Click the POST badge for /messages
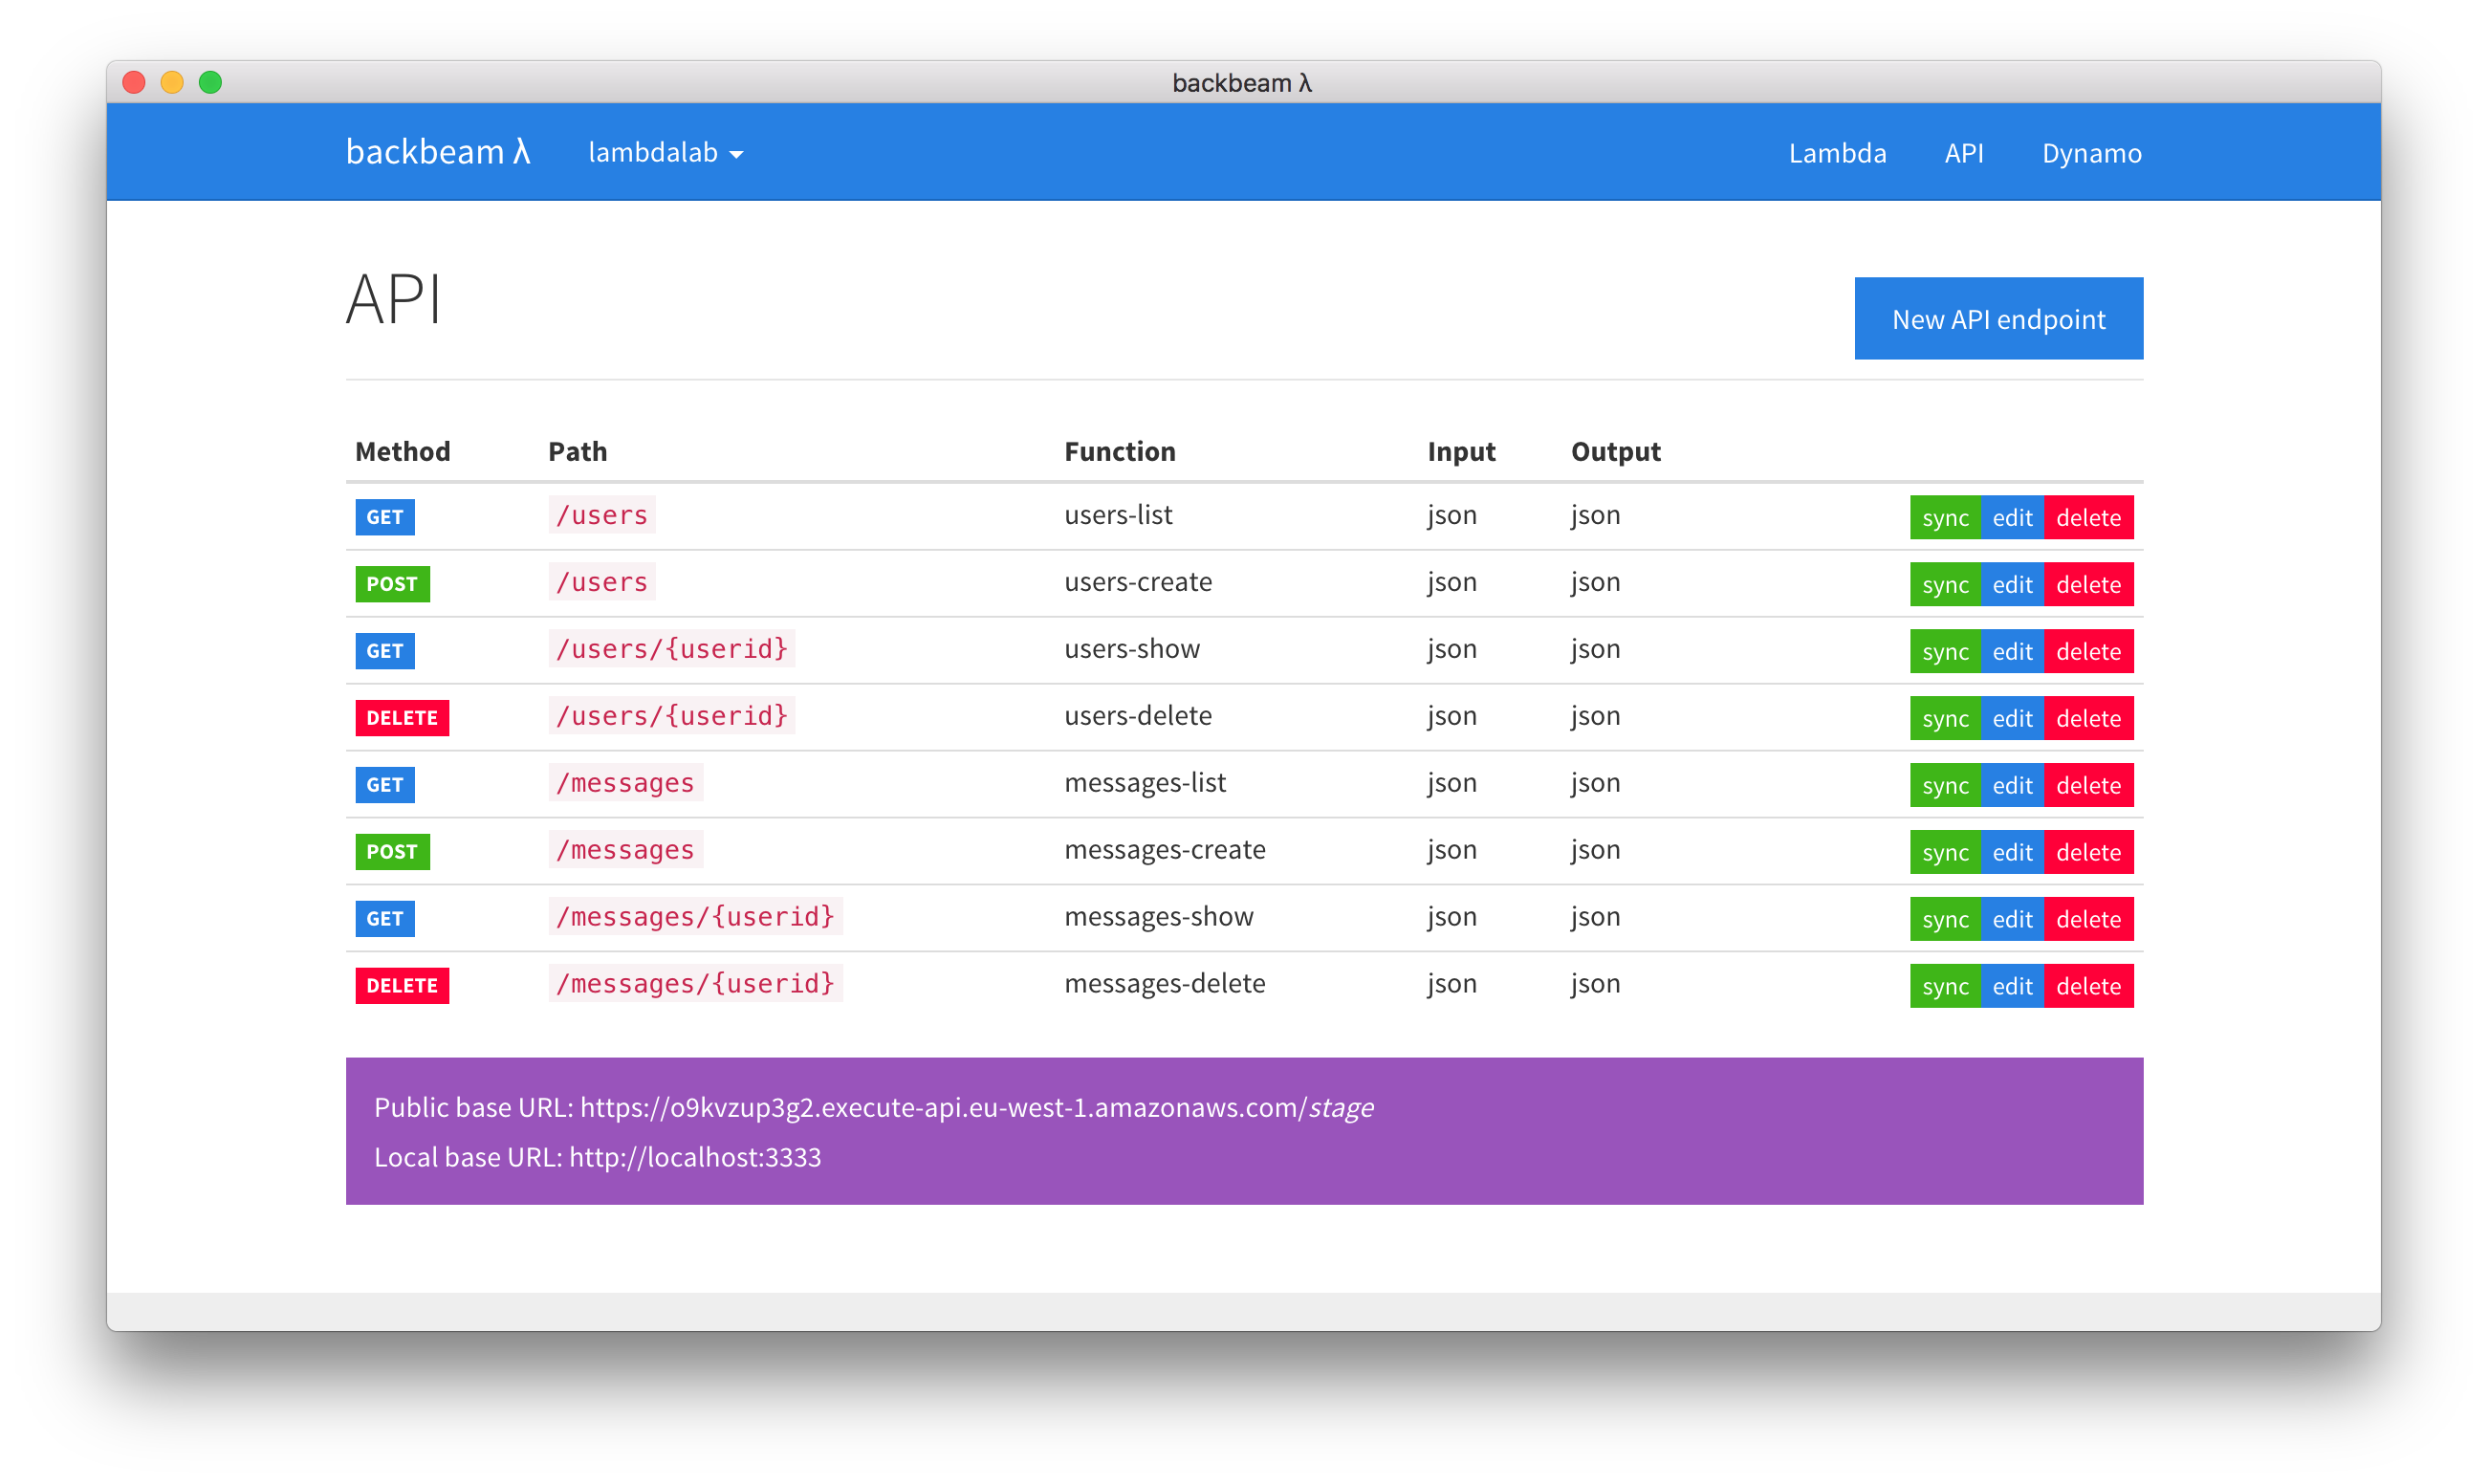 tap(392, 852)
